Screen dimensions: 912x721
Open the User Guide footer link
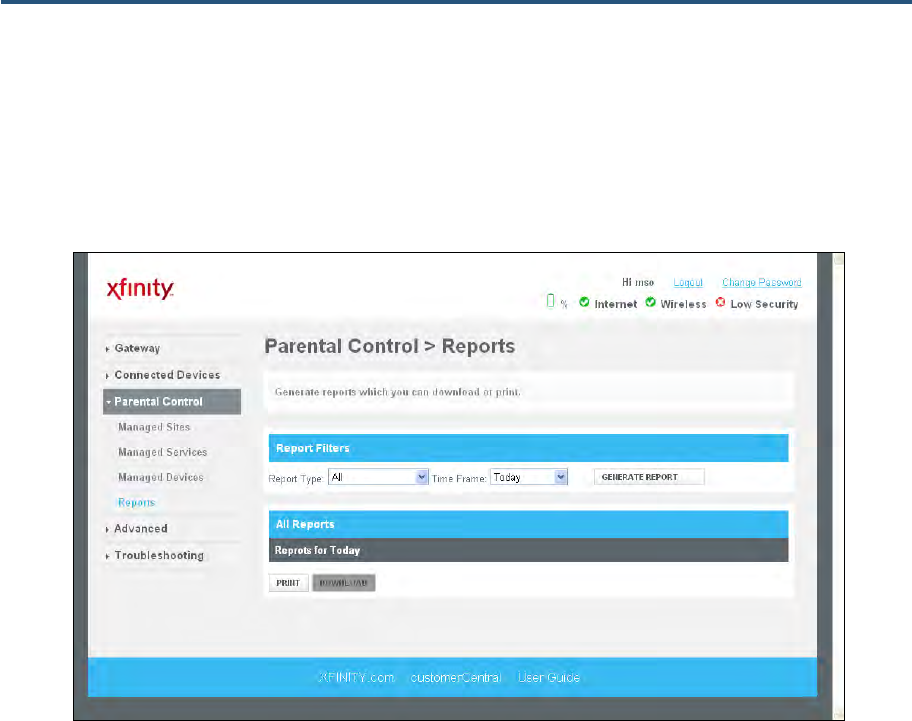[548, 677]
